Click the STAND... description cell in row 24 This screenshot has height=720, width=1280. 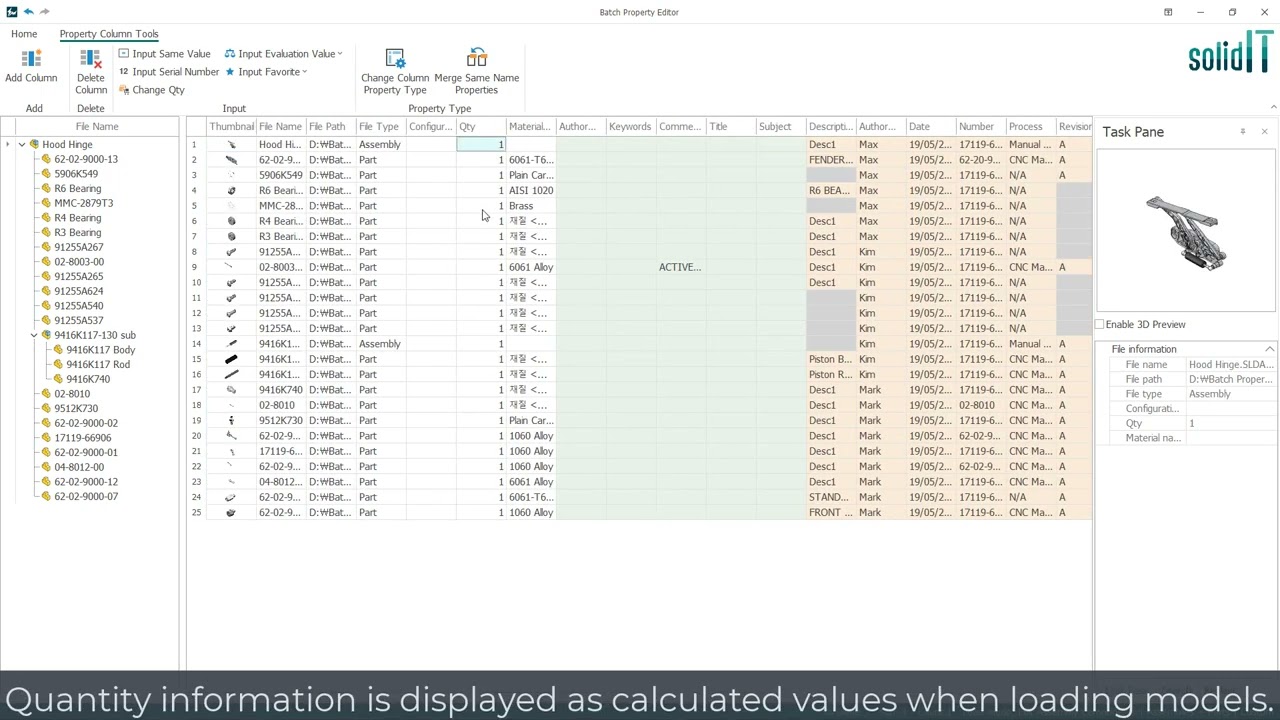831,497
